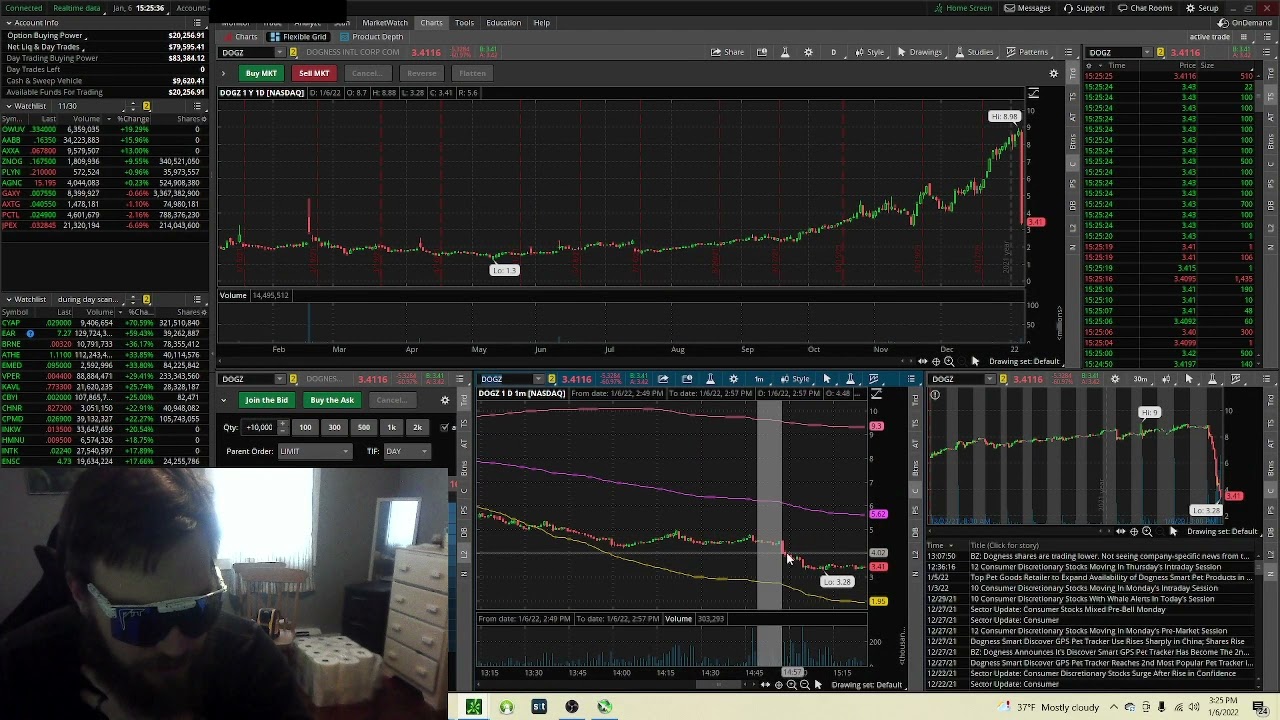The width and height of the screenshot is (1280, 720).
Task: Open the Support window
Action: click(1084, 8)
